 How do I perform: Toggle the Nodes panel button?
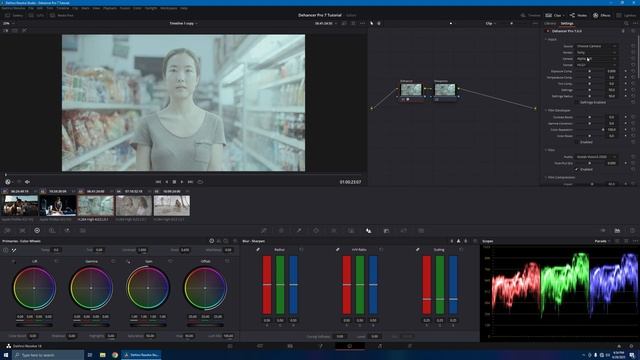[578, 15]
